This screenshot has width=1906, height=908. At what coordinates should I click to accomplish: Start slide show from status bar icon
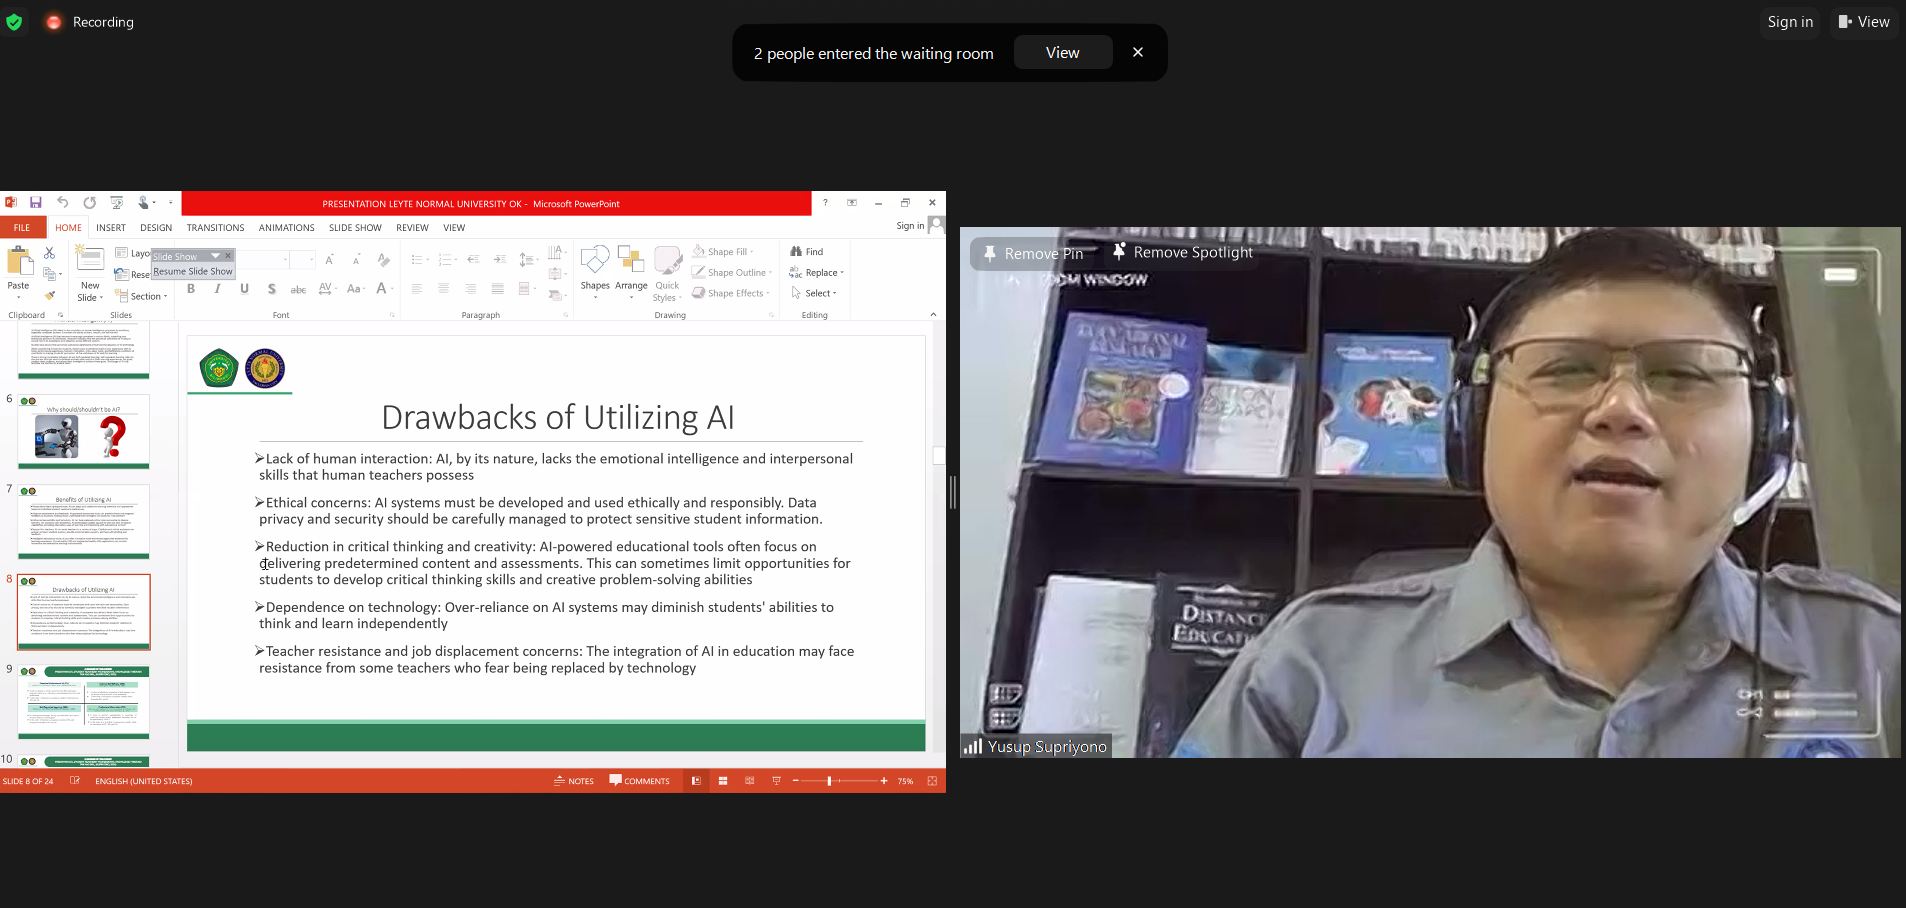tap(776, 781)
